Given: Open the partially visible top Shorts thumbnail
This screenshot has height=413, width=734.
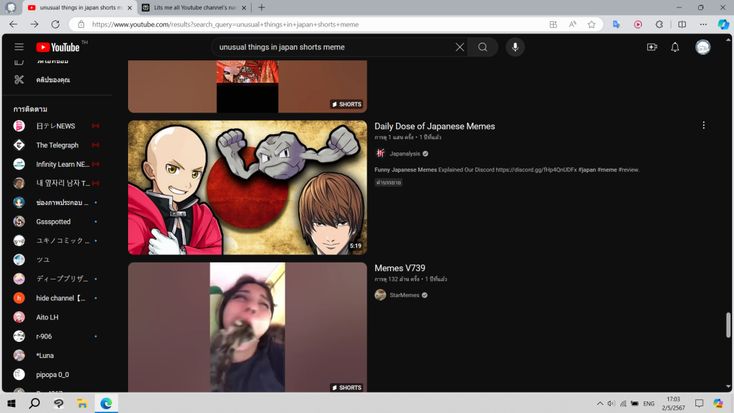Looking at the screenshot, I should click(x=247, y=86).
